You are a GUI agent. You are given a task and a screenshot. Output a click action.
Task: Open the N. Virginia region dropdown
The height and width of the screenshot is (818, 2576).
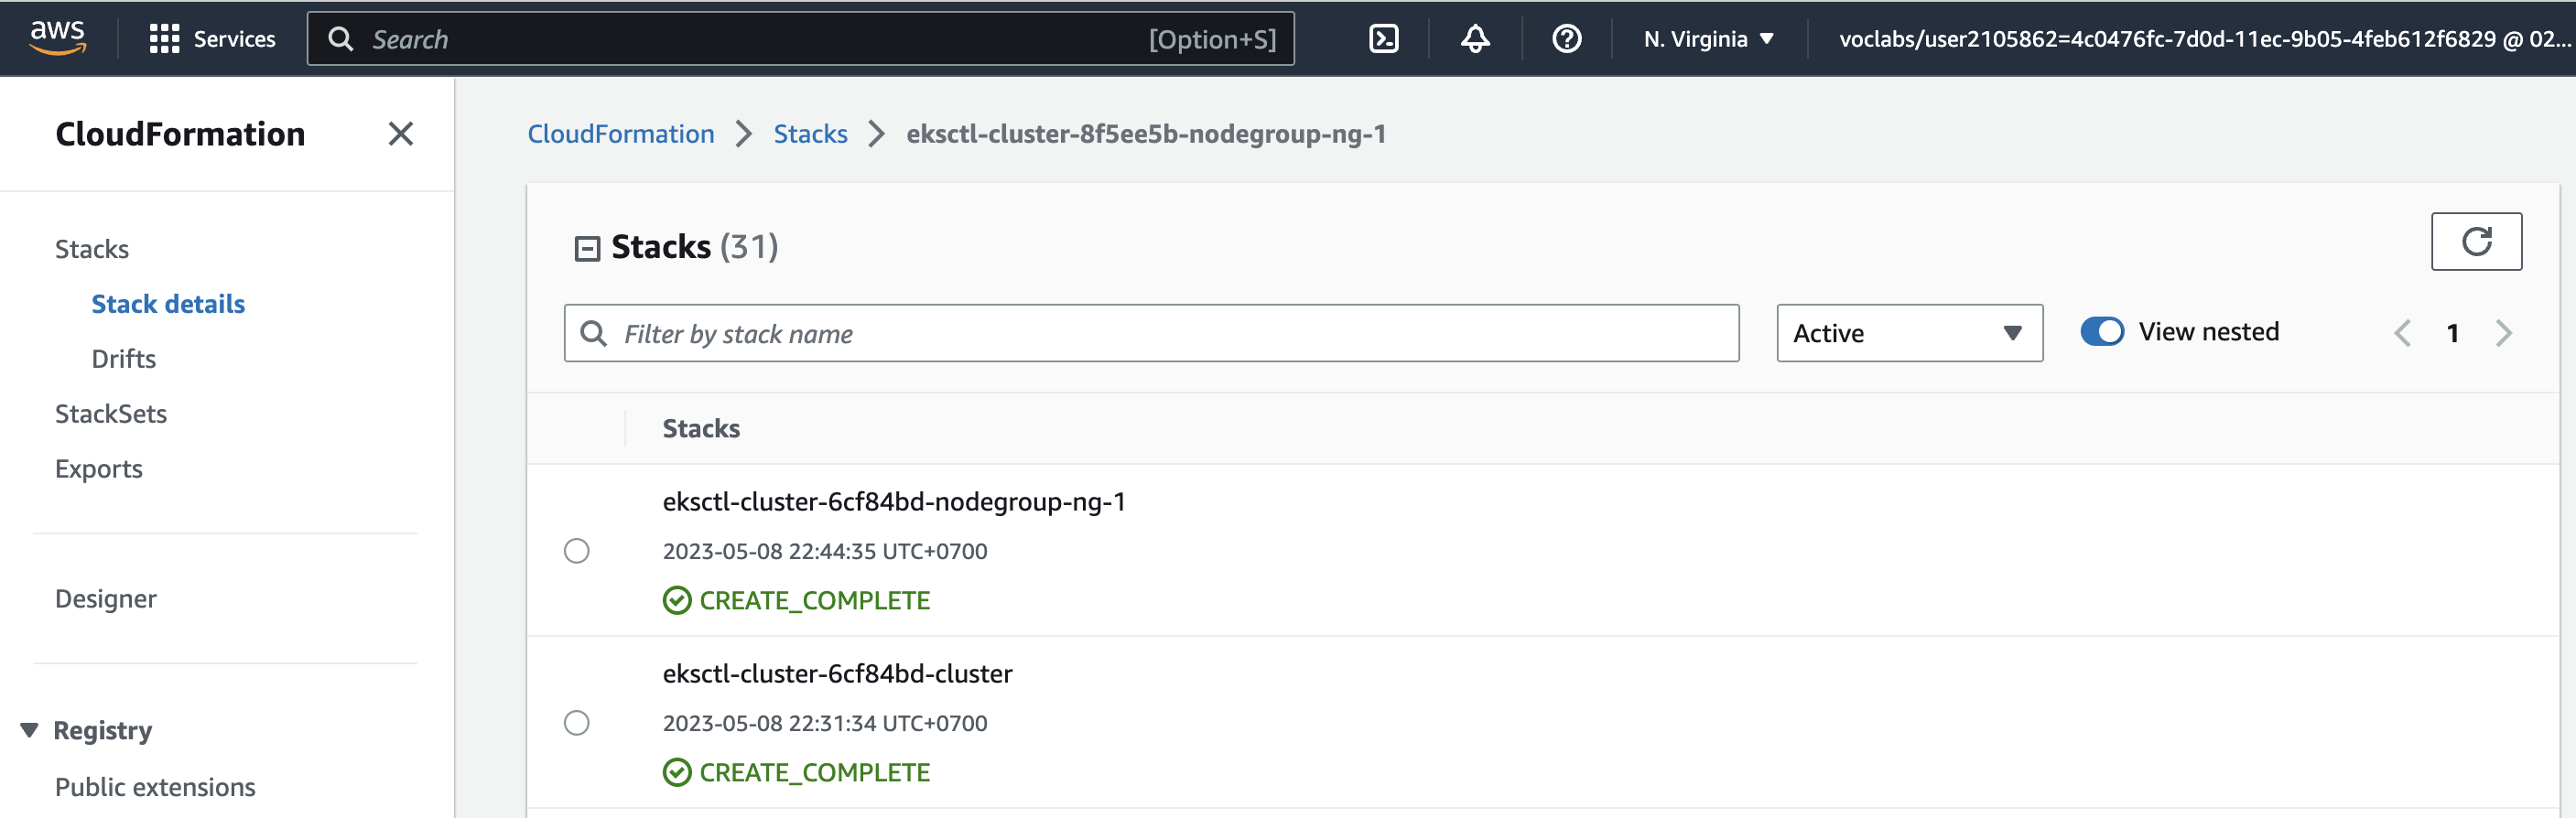[x=1708, y=39]
